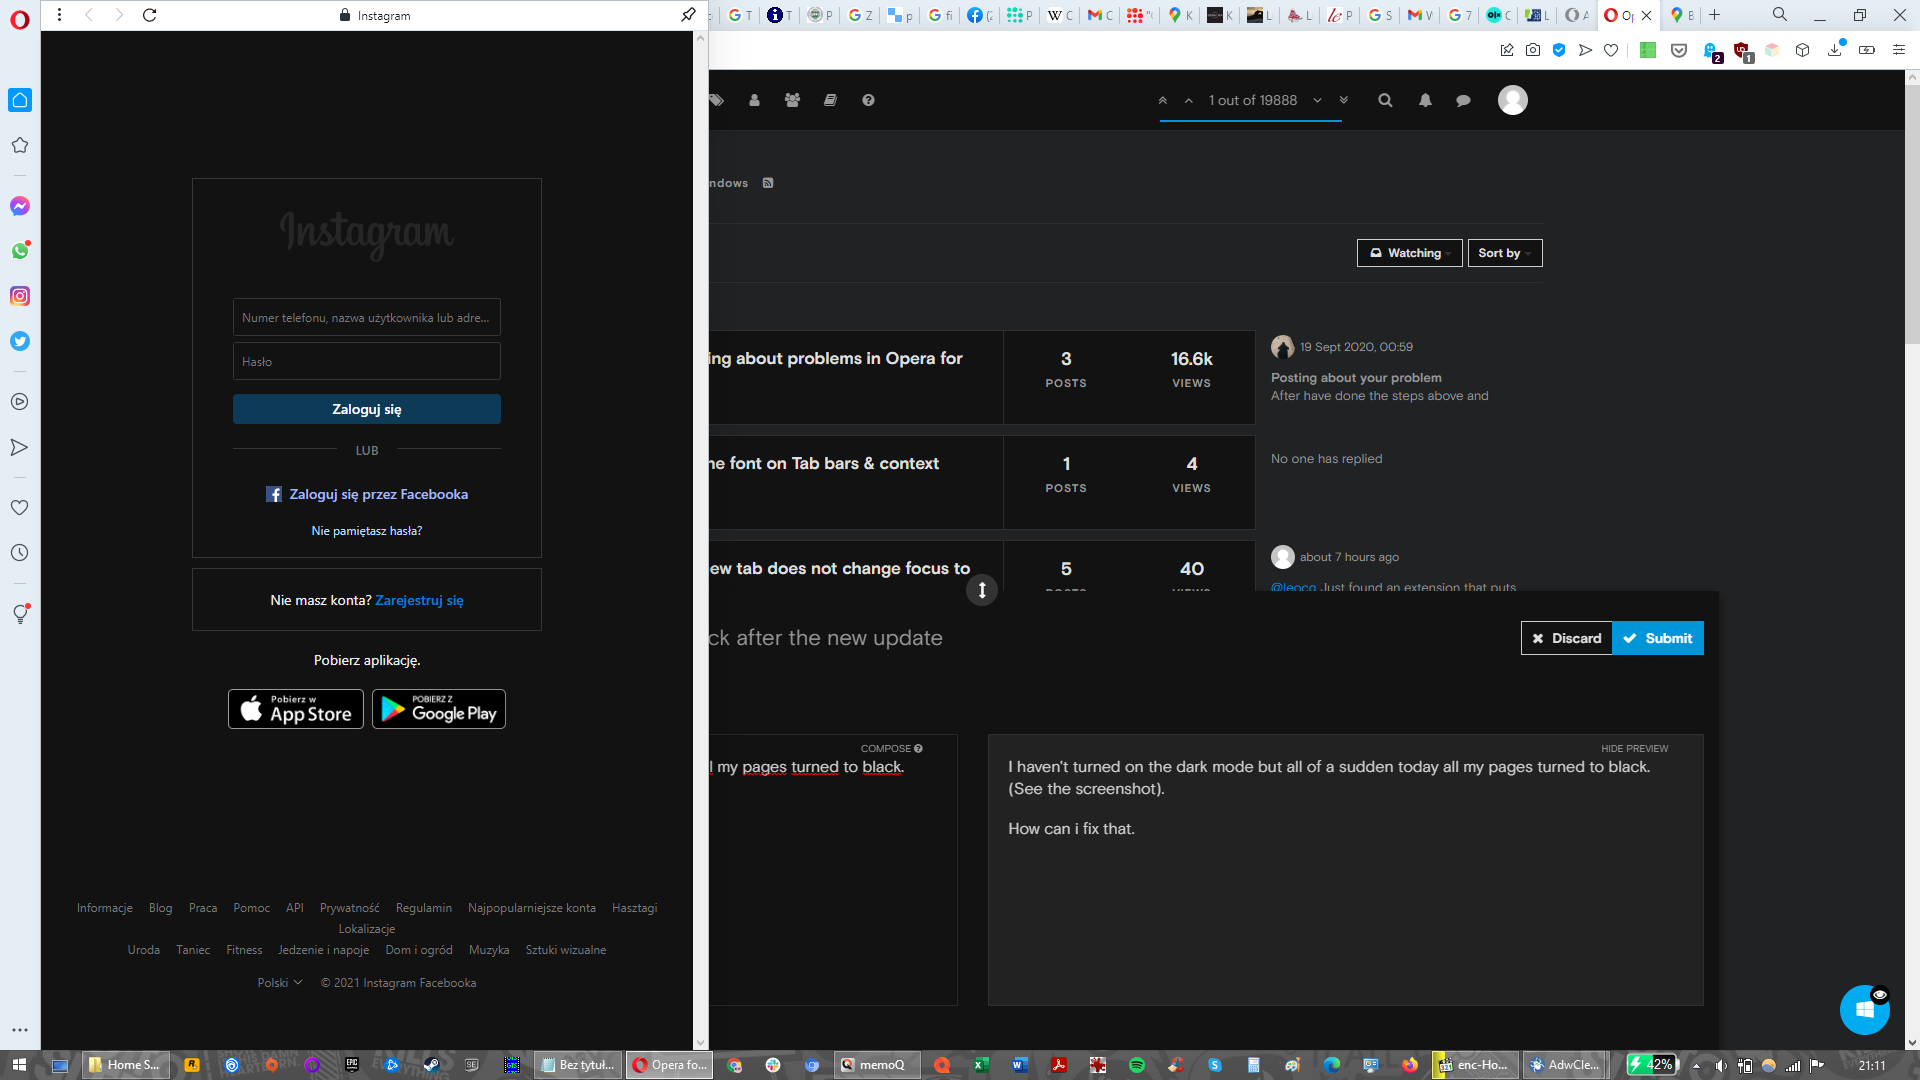Open Steam from the taskbar

431,1065
